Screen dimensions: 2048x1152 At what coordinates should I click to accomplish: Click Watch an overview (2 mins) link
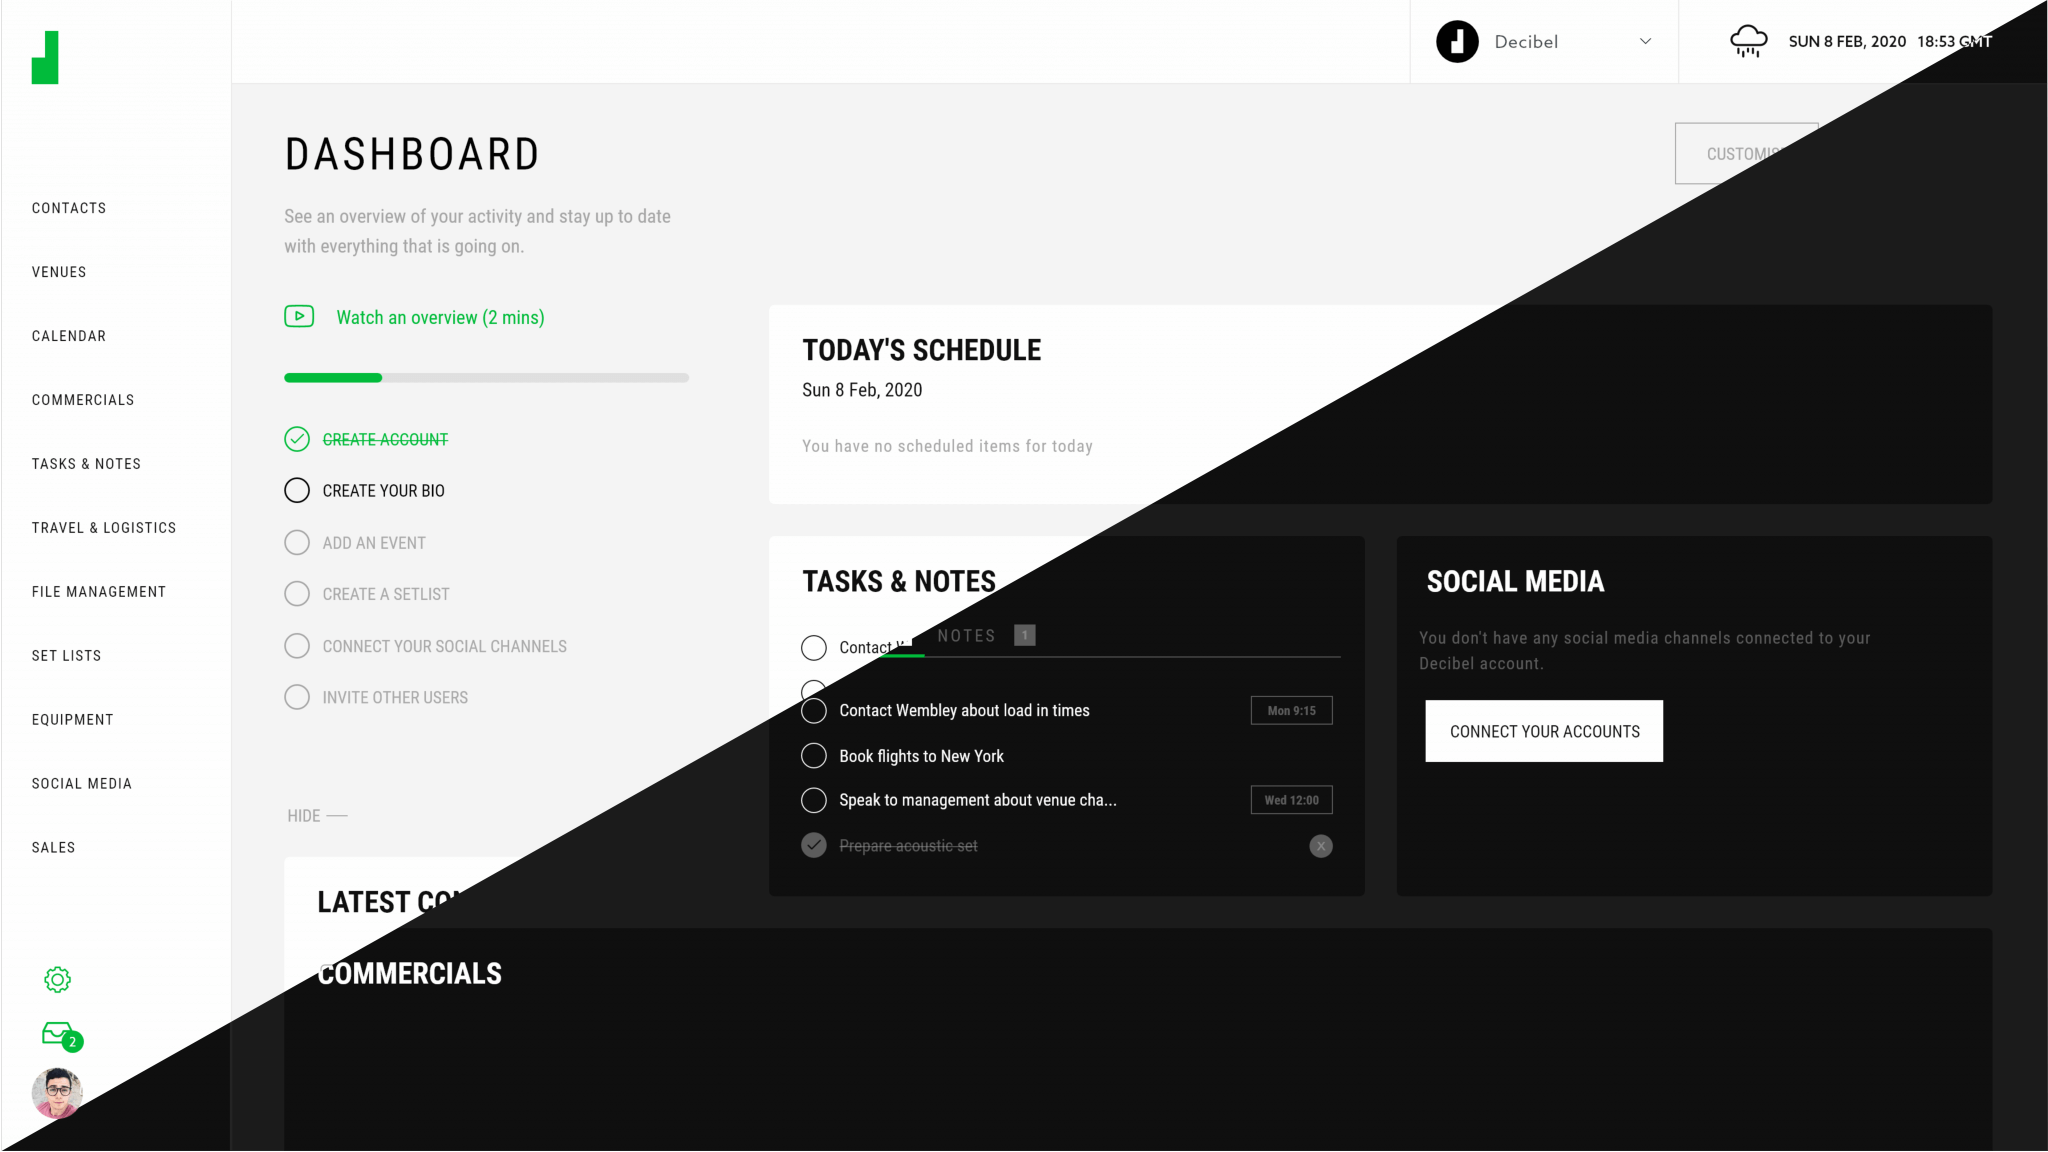coord(440,316)
